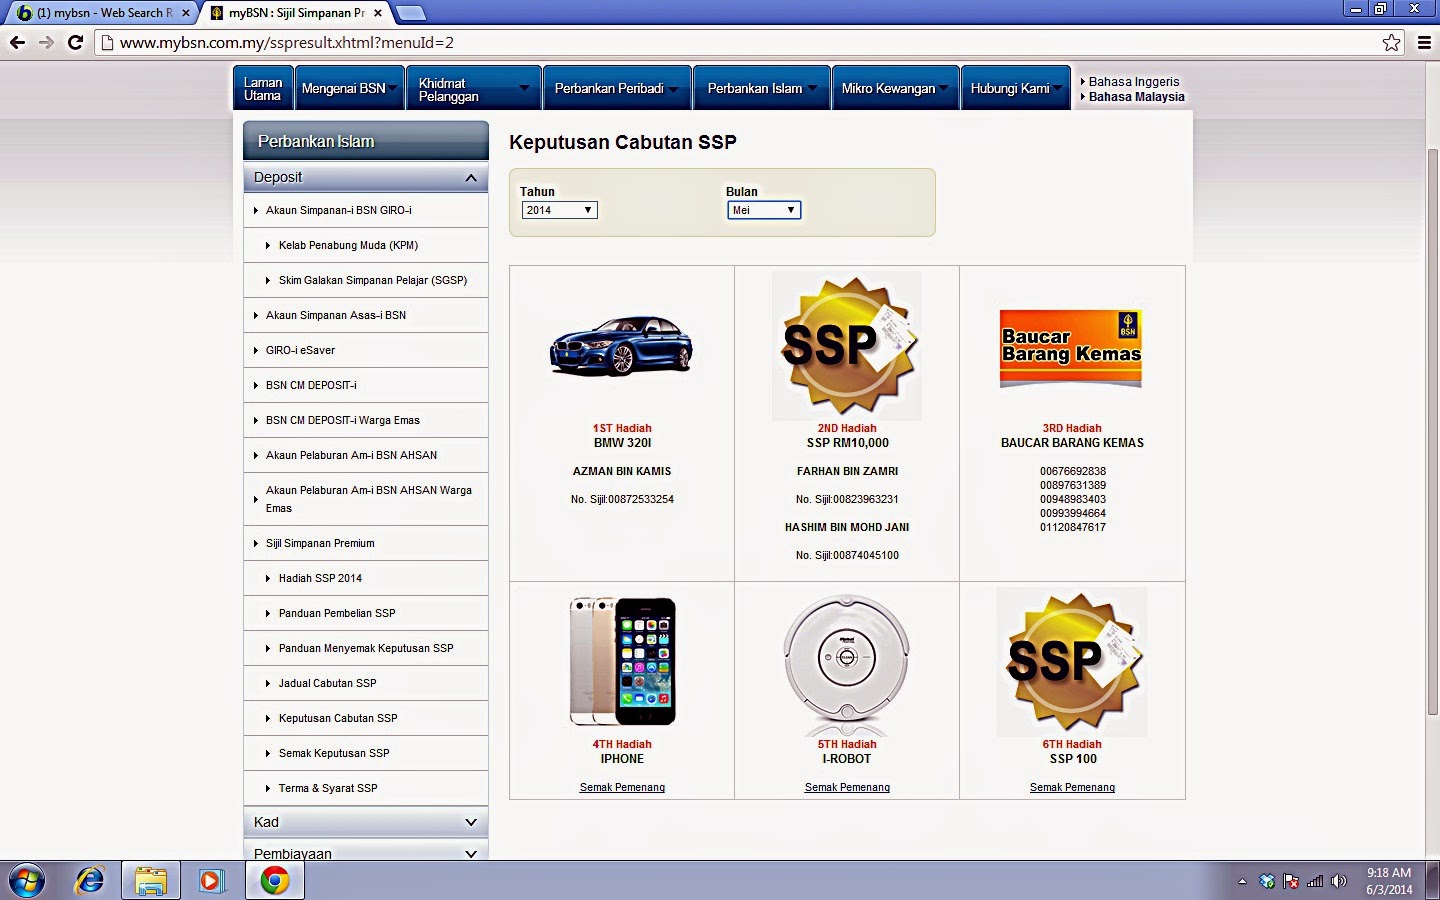
Task: Open Panduan Menyemak Keputusan SSP
Action: coord(366,648)
